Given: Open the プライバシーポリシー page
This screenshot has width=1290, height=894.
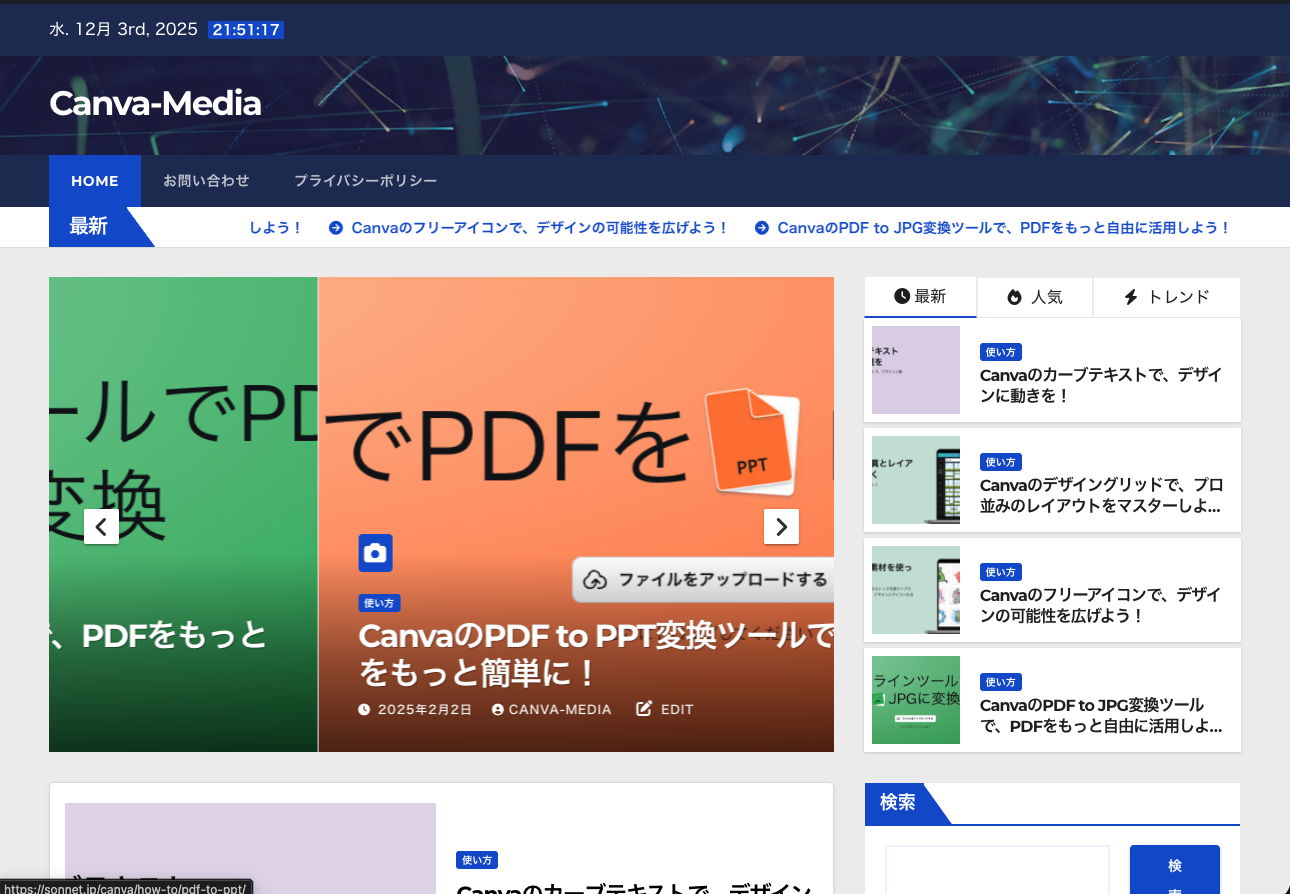Looking at the screenshot, I should [x=365, y=181].
